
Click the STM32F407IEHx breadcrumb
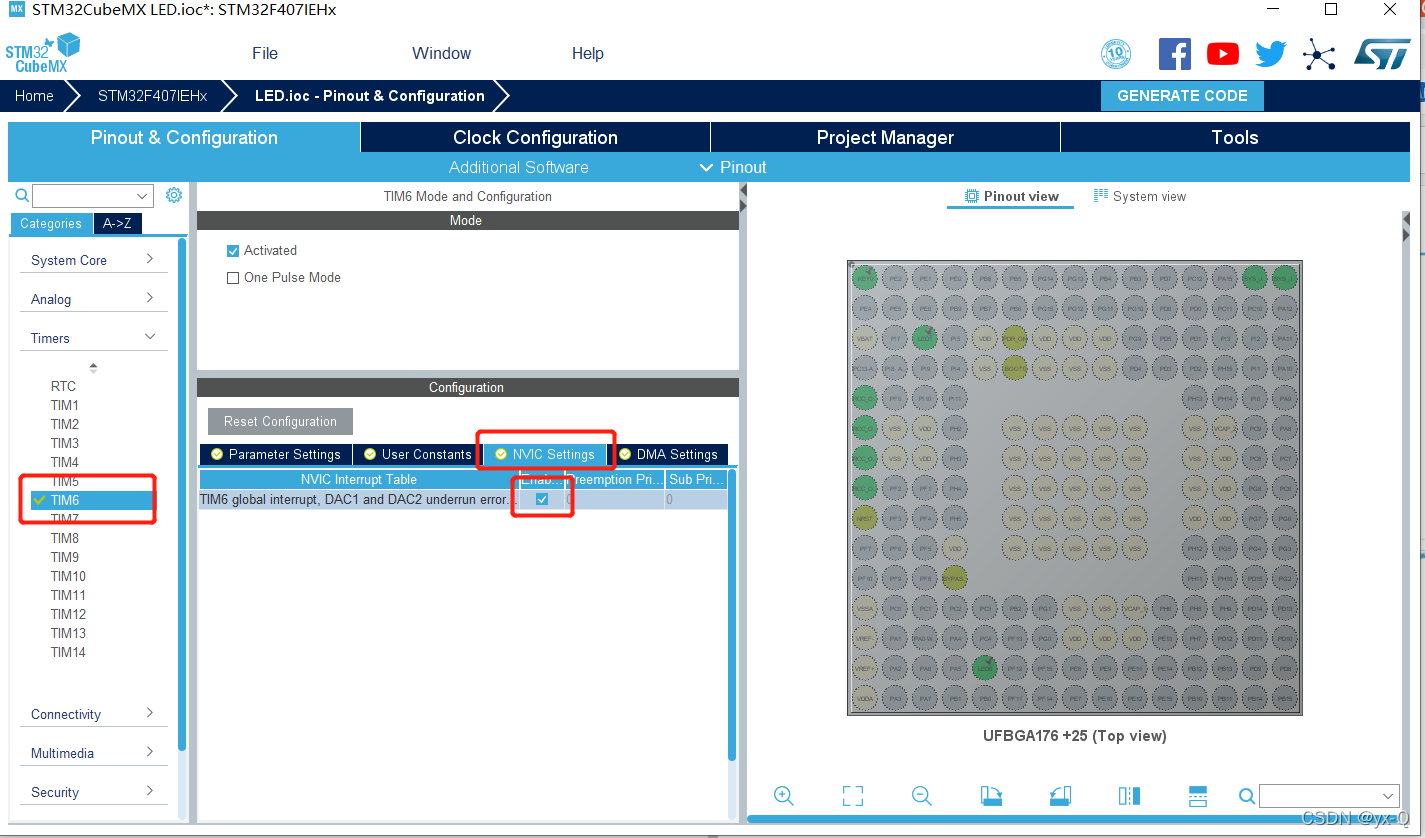152,96
